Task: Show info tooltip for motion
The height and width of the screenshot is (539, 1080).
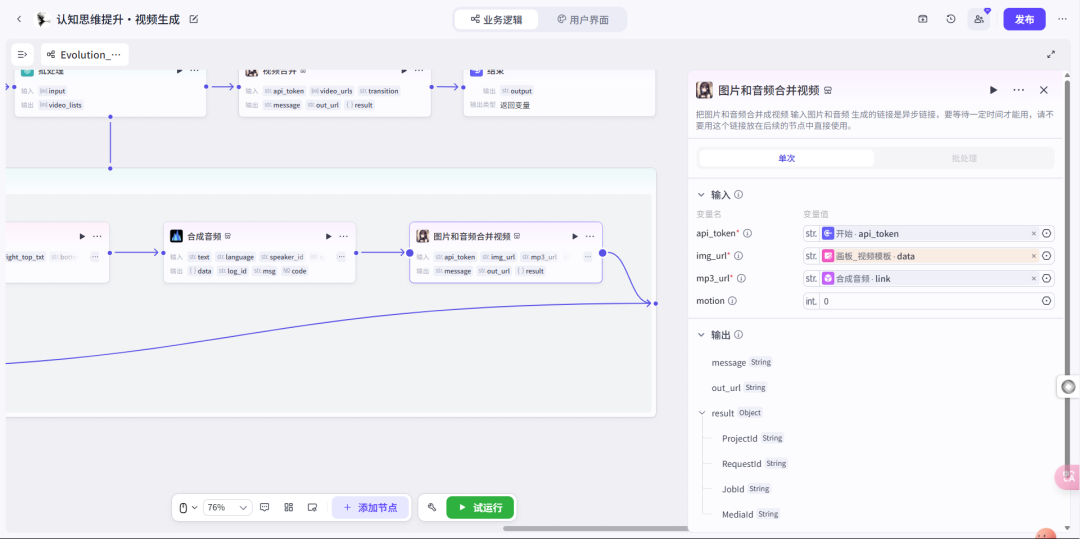Action: 732,301
